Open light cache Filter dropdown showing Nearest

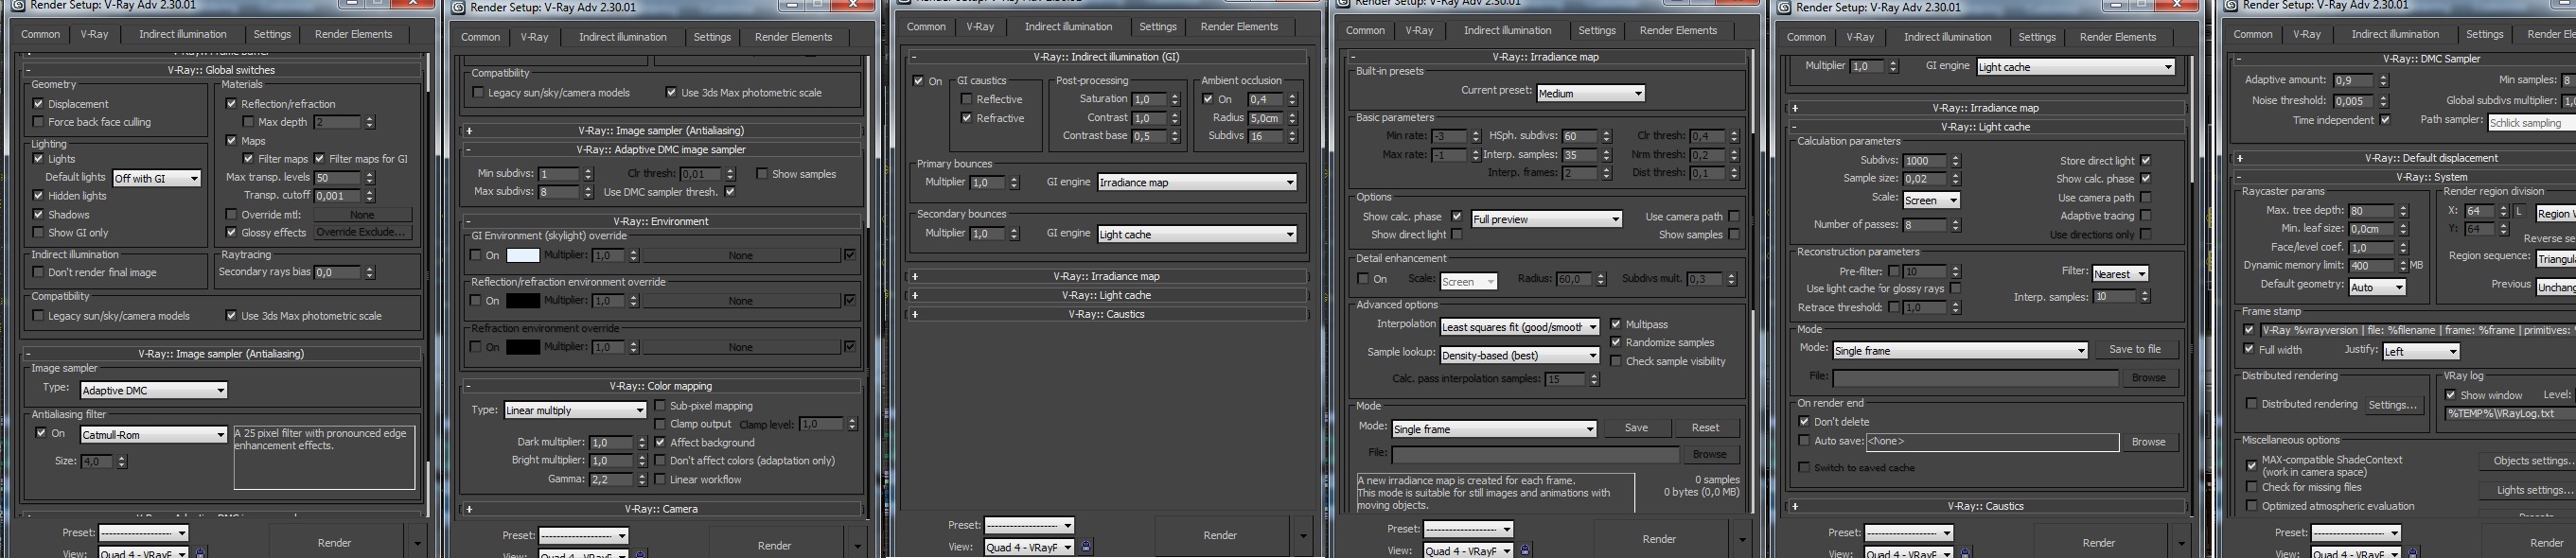(x=2120, y=274)
